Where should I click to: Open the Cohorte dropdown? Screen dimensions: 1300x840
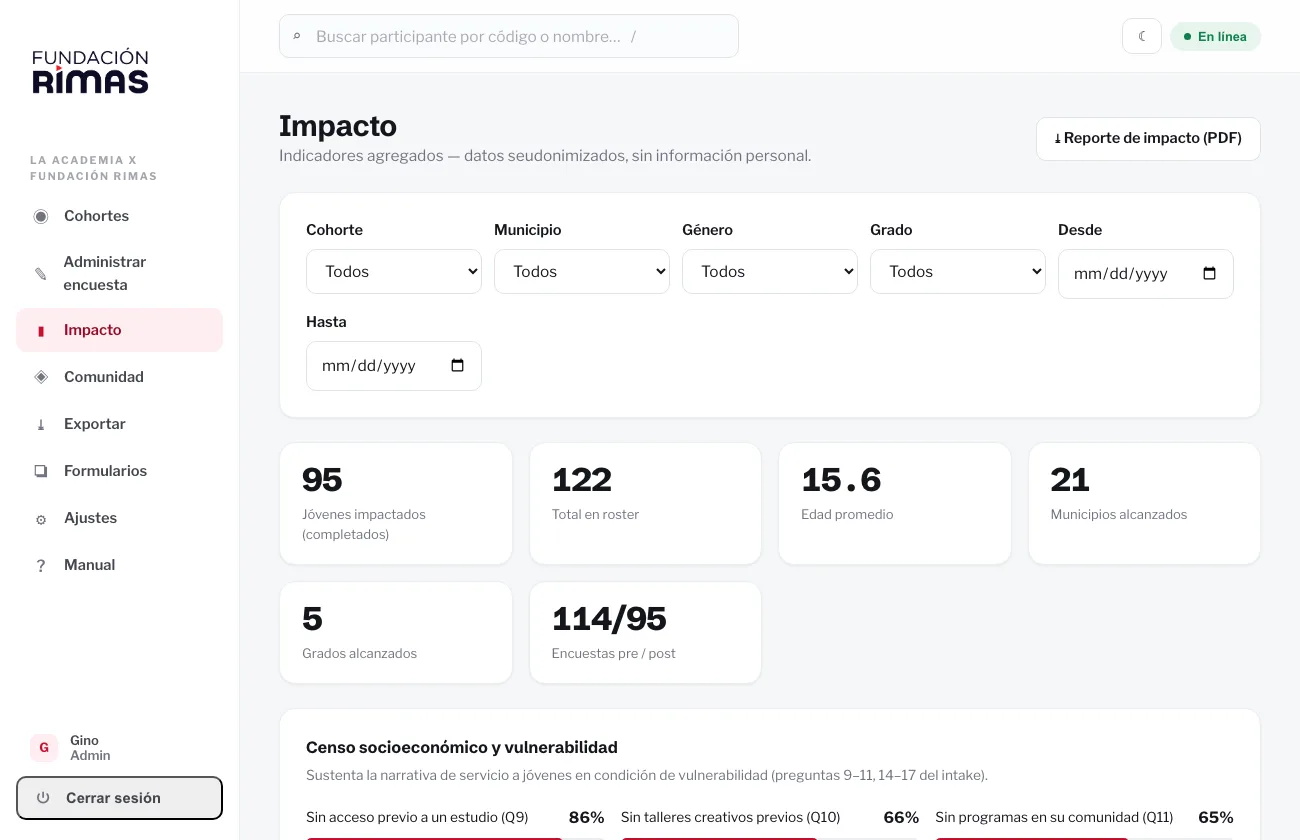click(394, 271)
